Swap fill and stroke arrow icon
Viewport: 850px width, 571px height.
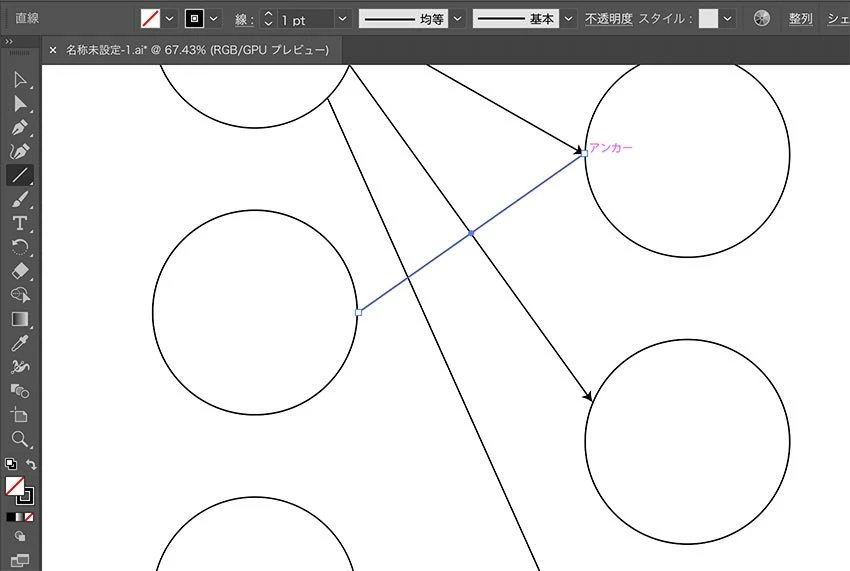[x=31, y=464]
